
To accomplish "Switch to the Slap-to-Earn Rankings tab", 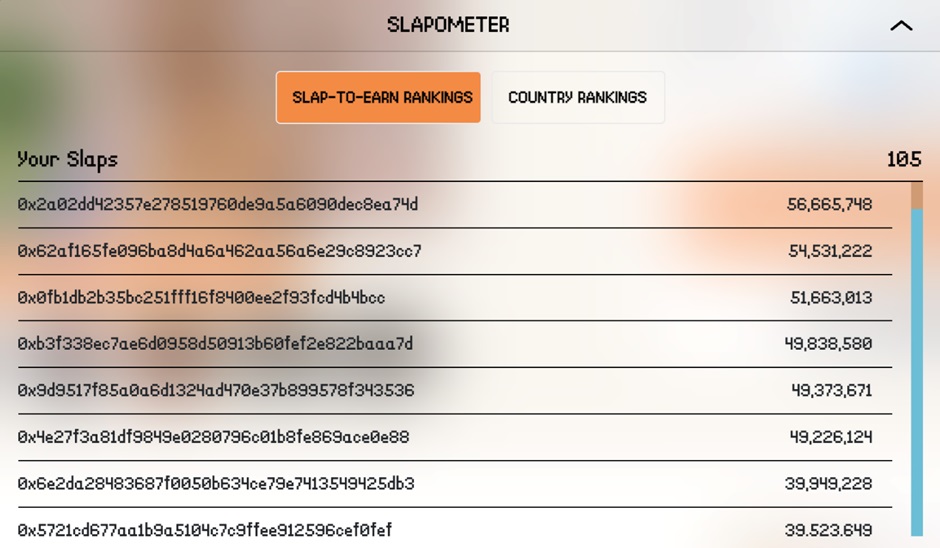I will [x=378, y=97].
